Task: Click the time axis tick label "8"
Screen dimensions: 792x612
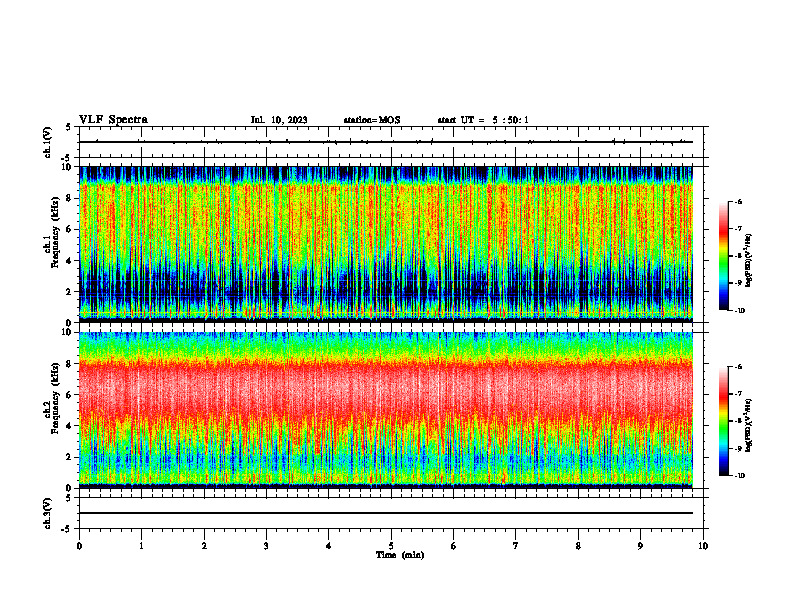Action: (578, 546)
